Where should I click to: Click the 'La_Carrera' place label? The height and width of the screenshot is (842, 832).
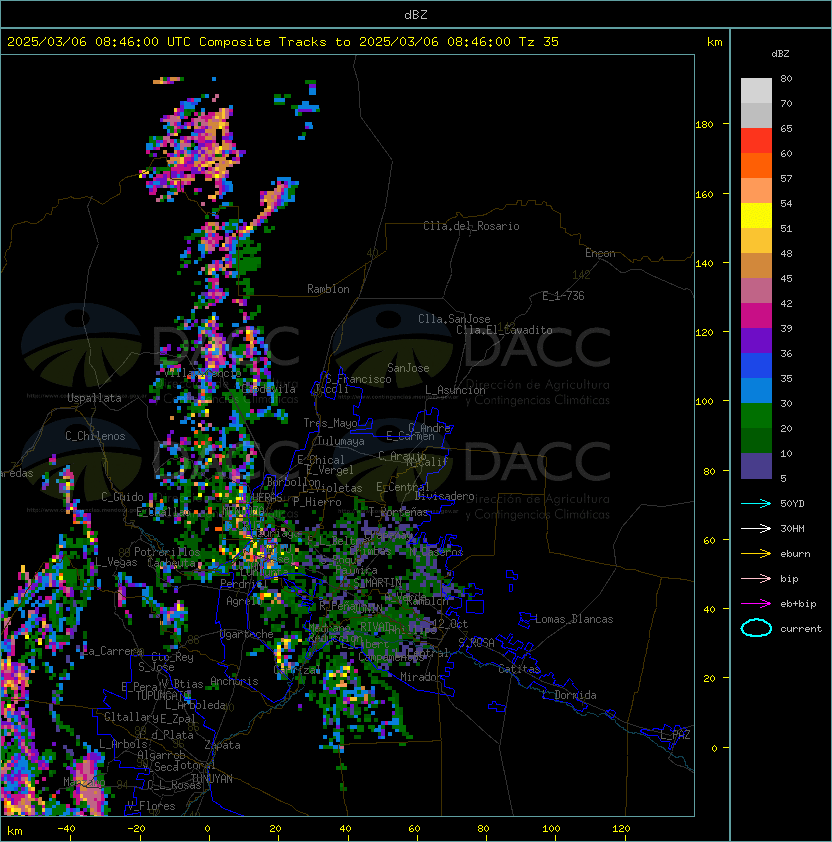click(x=113, y=651)
